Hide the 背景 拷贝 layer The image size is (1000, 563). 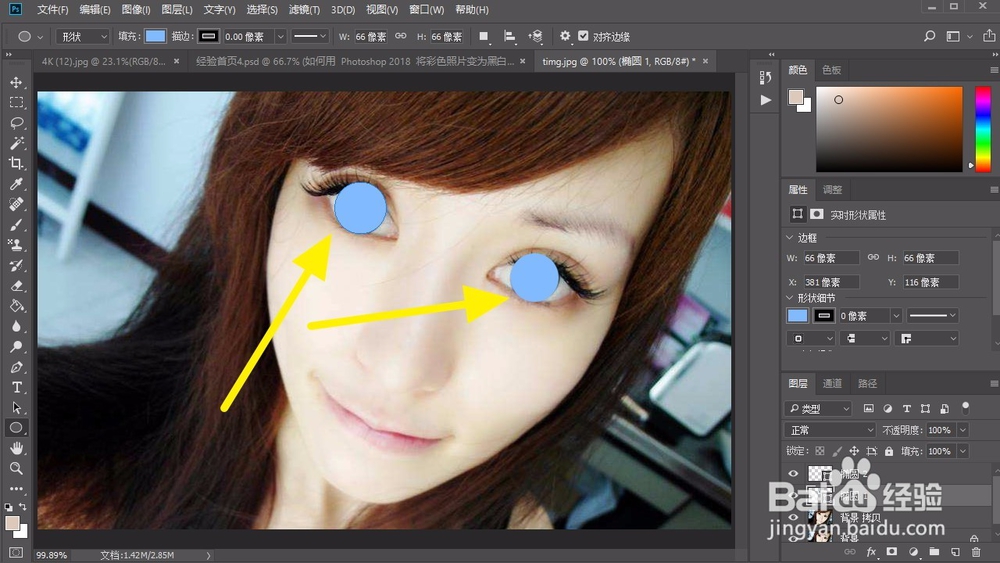pos(793,517)
